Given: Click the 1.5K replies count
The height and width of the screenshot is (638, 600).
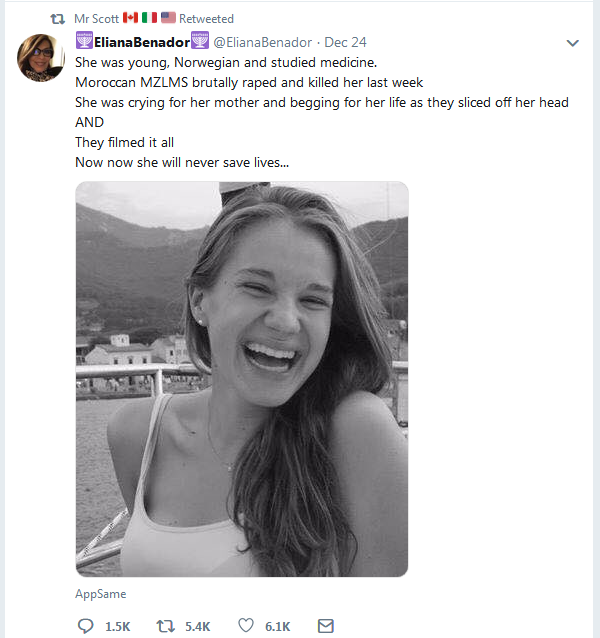Looking at the screenshot, I should (x=117, y=626).
